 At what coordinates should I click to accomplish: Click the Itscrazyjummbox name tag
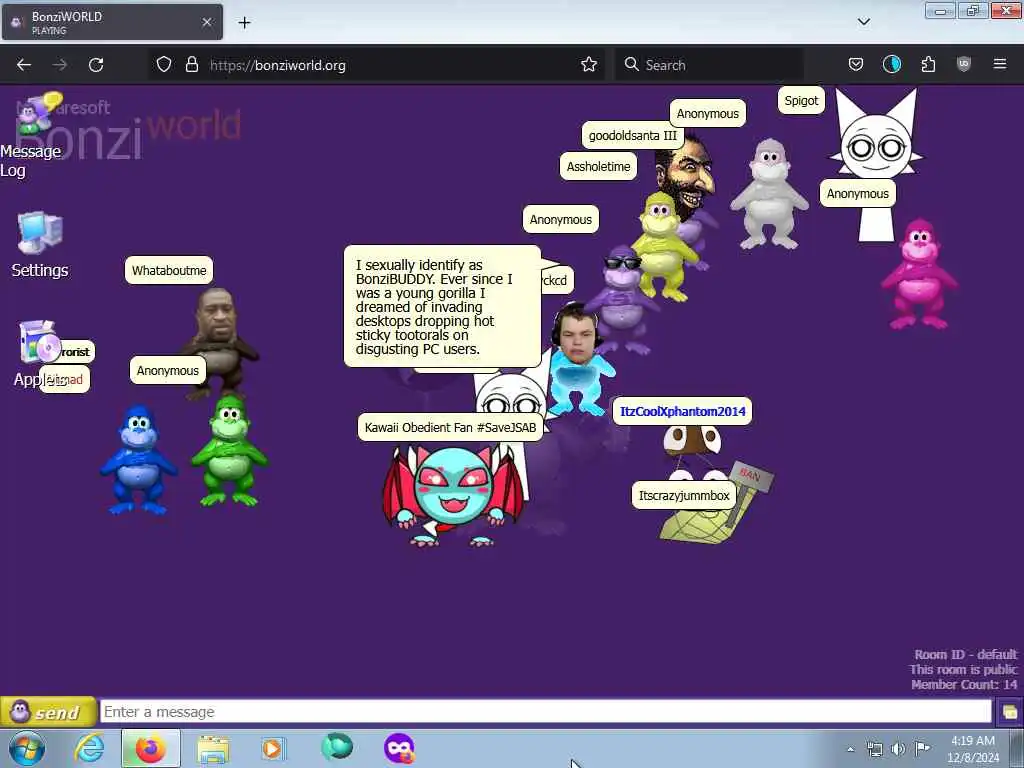point(684,496)
